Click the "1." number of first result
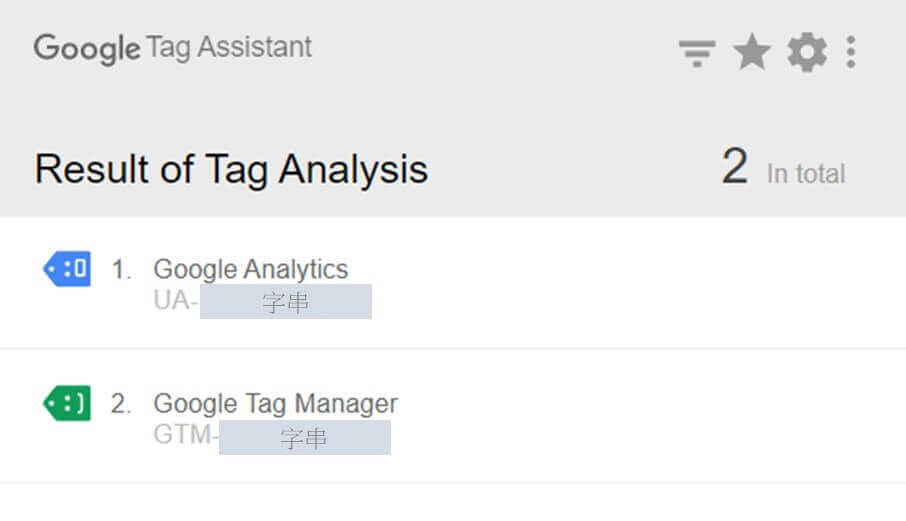 coord(122,270)
